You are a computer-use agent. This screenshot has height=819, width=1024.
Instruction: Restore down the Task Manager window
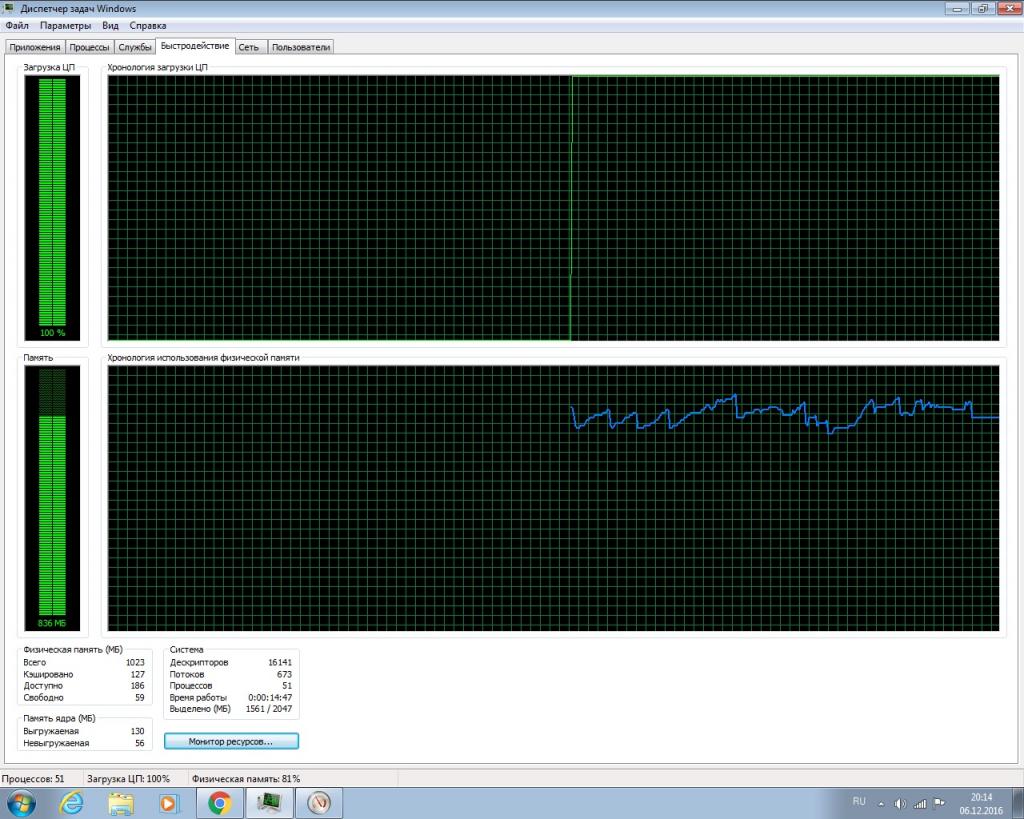click(x=982, y=8)
